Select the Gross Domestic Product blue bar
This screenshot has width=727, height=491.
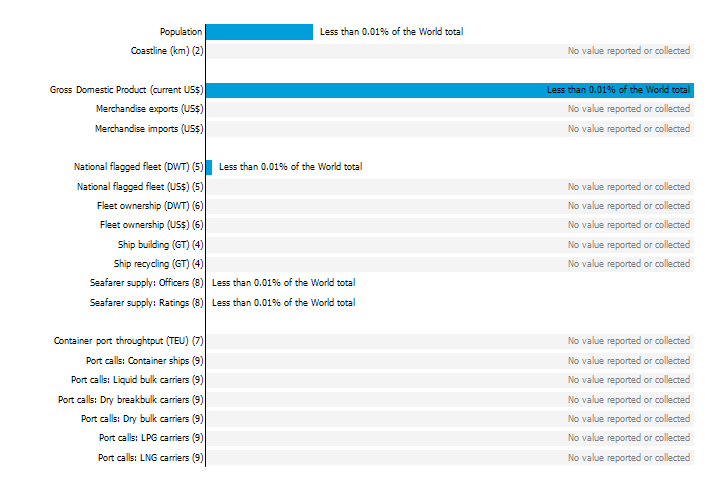pyautogui.click(x=450, y=90)
